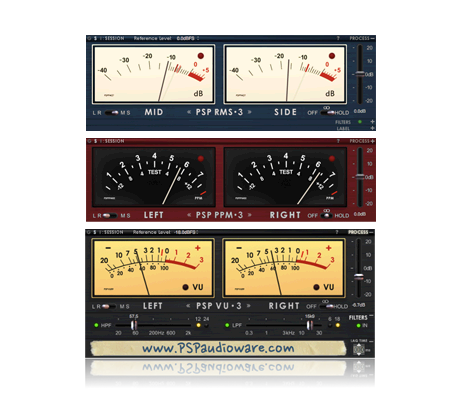
Task: Select the 12 dB HPF slope LED
Action: (198, 325)
